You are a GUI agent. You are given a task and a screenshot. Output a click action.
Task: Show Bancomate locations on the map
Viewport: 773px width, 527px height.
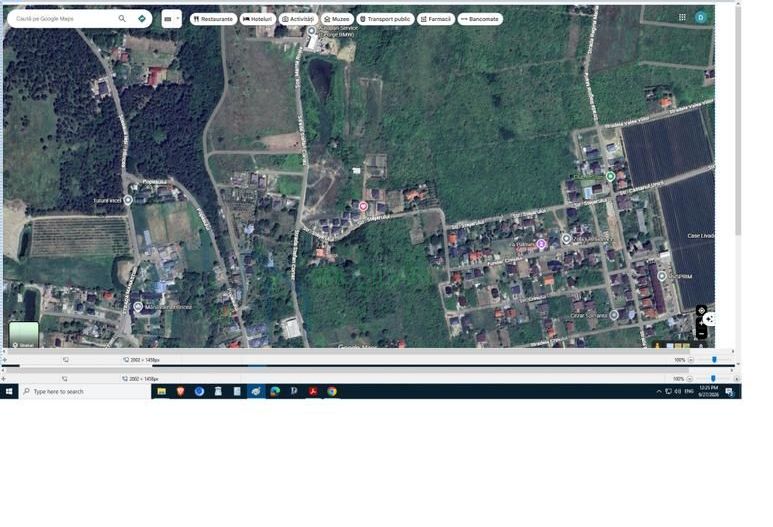coord(480,19)
